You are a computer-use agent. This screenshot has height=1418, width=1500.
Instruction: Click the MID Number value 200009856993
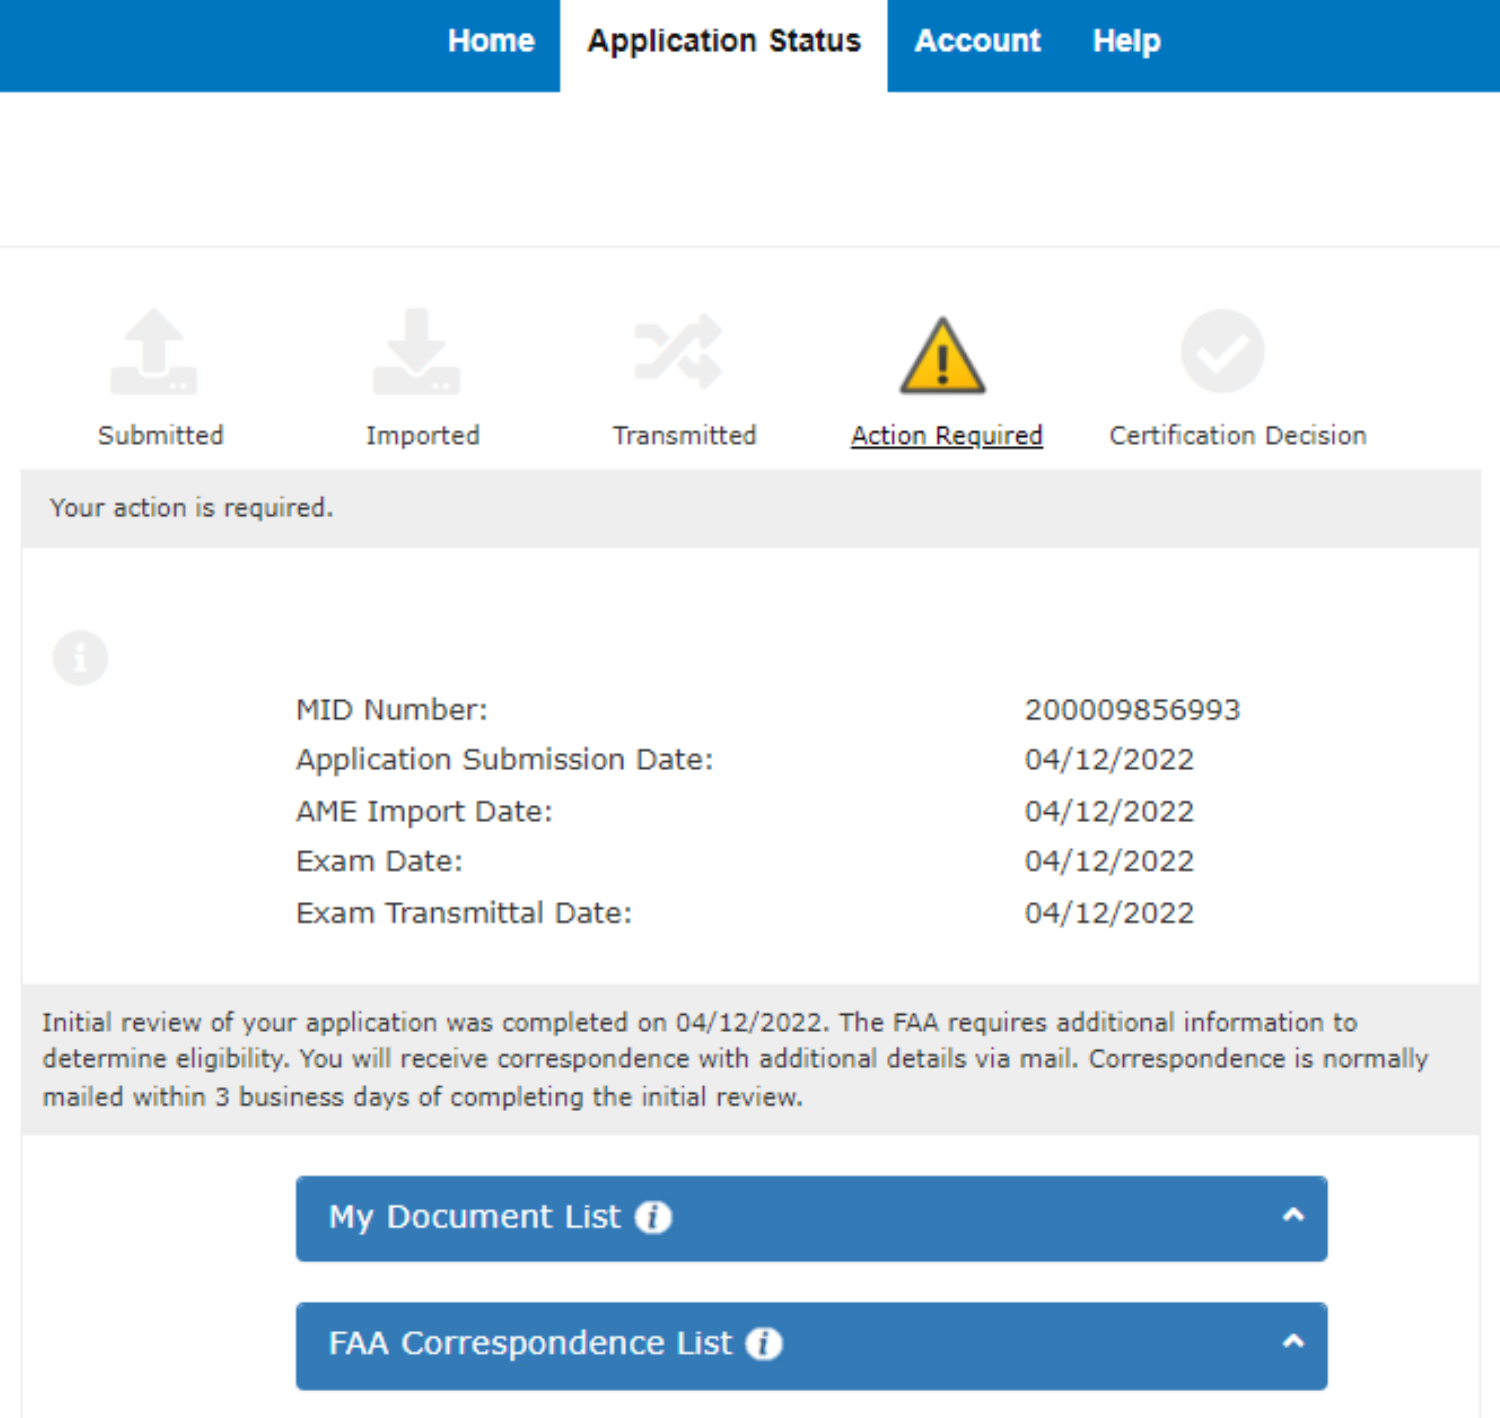1132,710
